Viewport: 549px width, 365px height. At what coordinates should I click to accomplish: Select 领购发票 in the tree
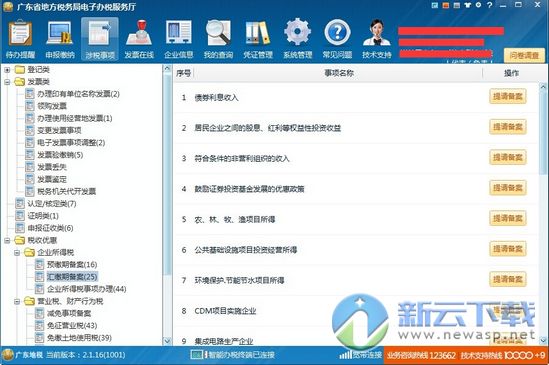pos(52,106)
